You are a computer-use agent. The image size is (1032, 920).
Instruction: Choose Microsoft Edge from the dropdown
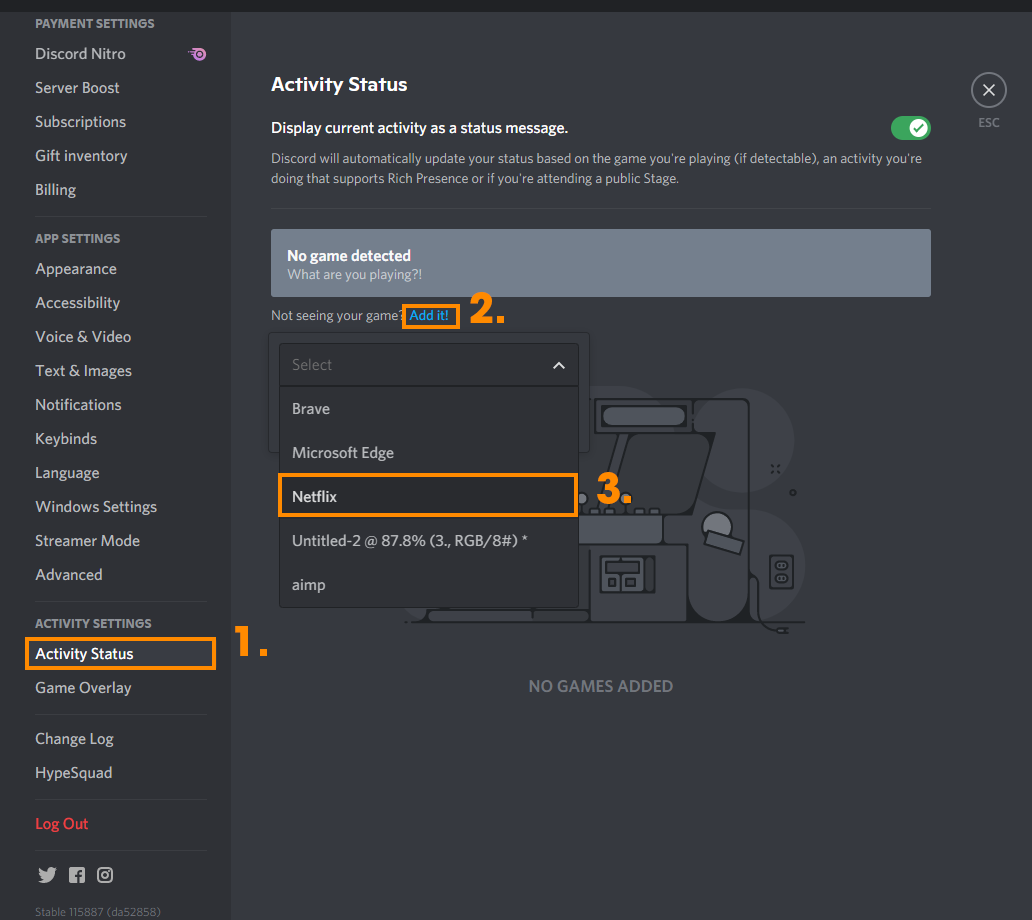point(428,453)
